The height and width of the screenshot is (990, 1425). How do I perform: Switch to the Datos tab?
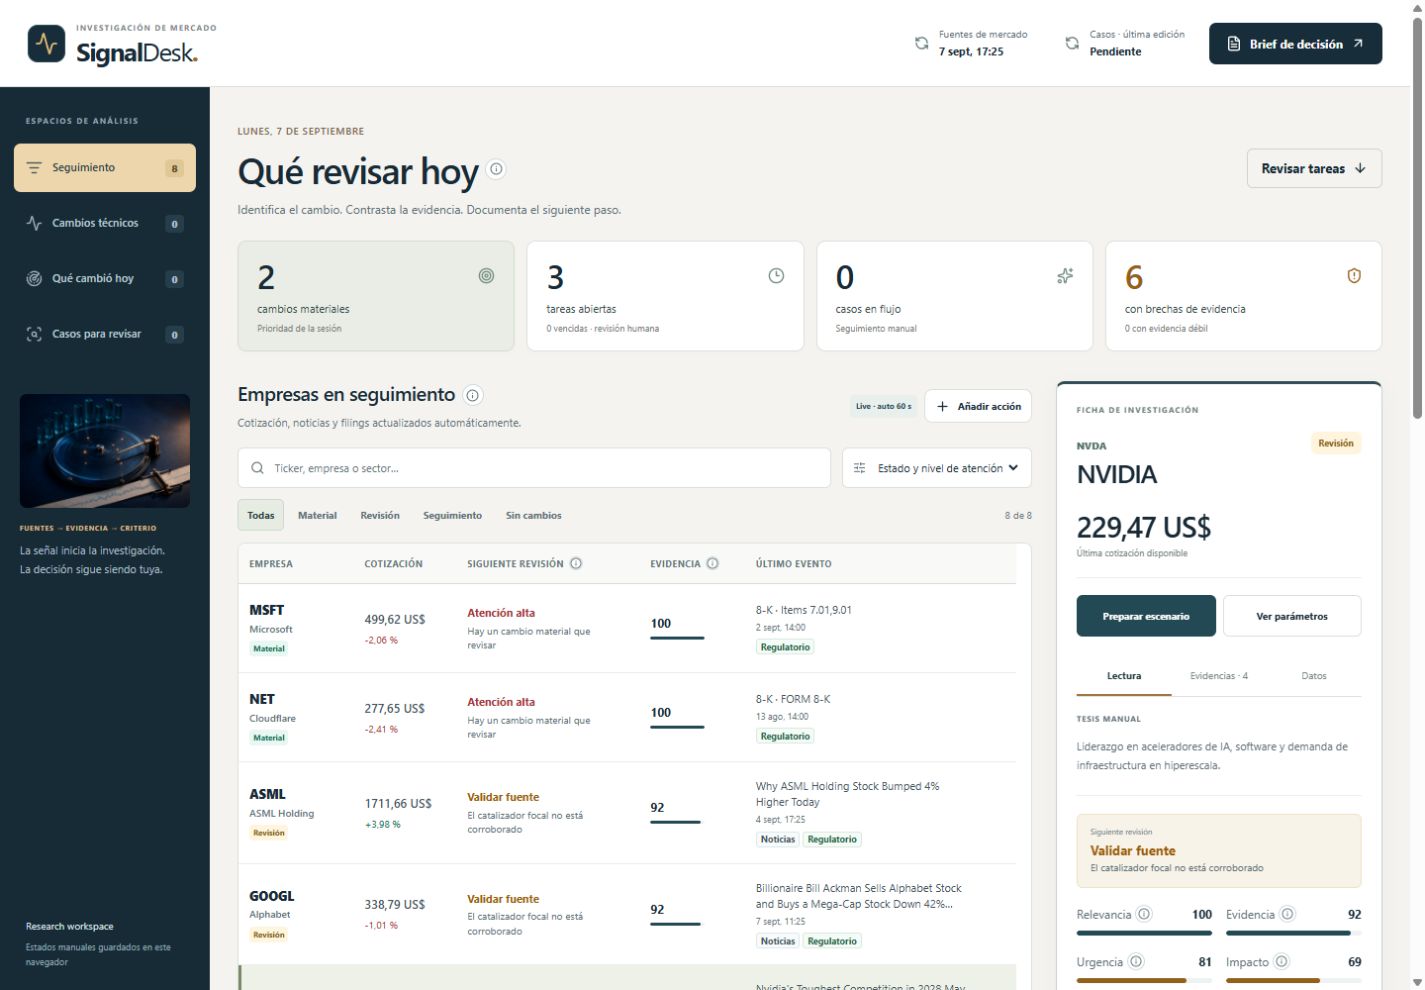1314,676
